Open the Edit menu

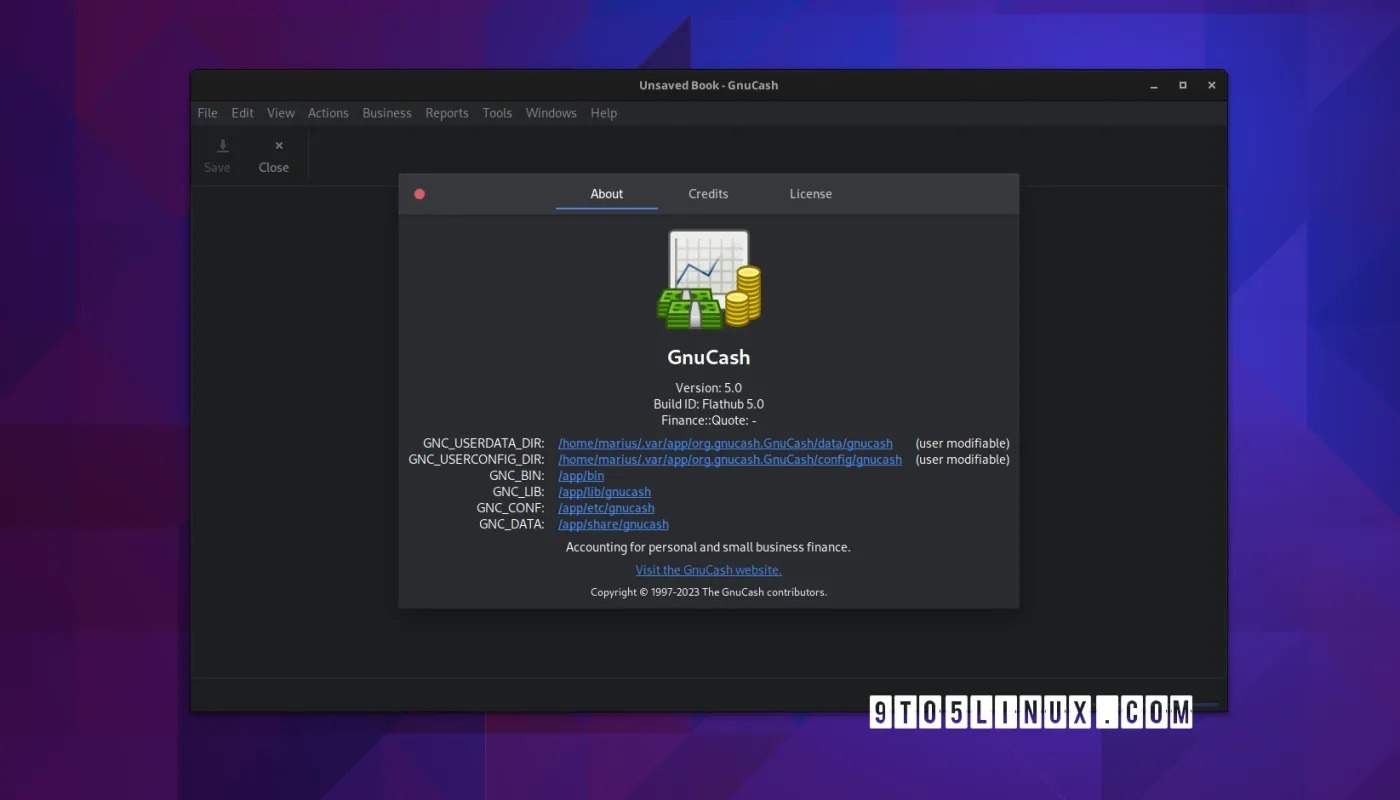tap(242, 113)
